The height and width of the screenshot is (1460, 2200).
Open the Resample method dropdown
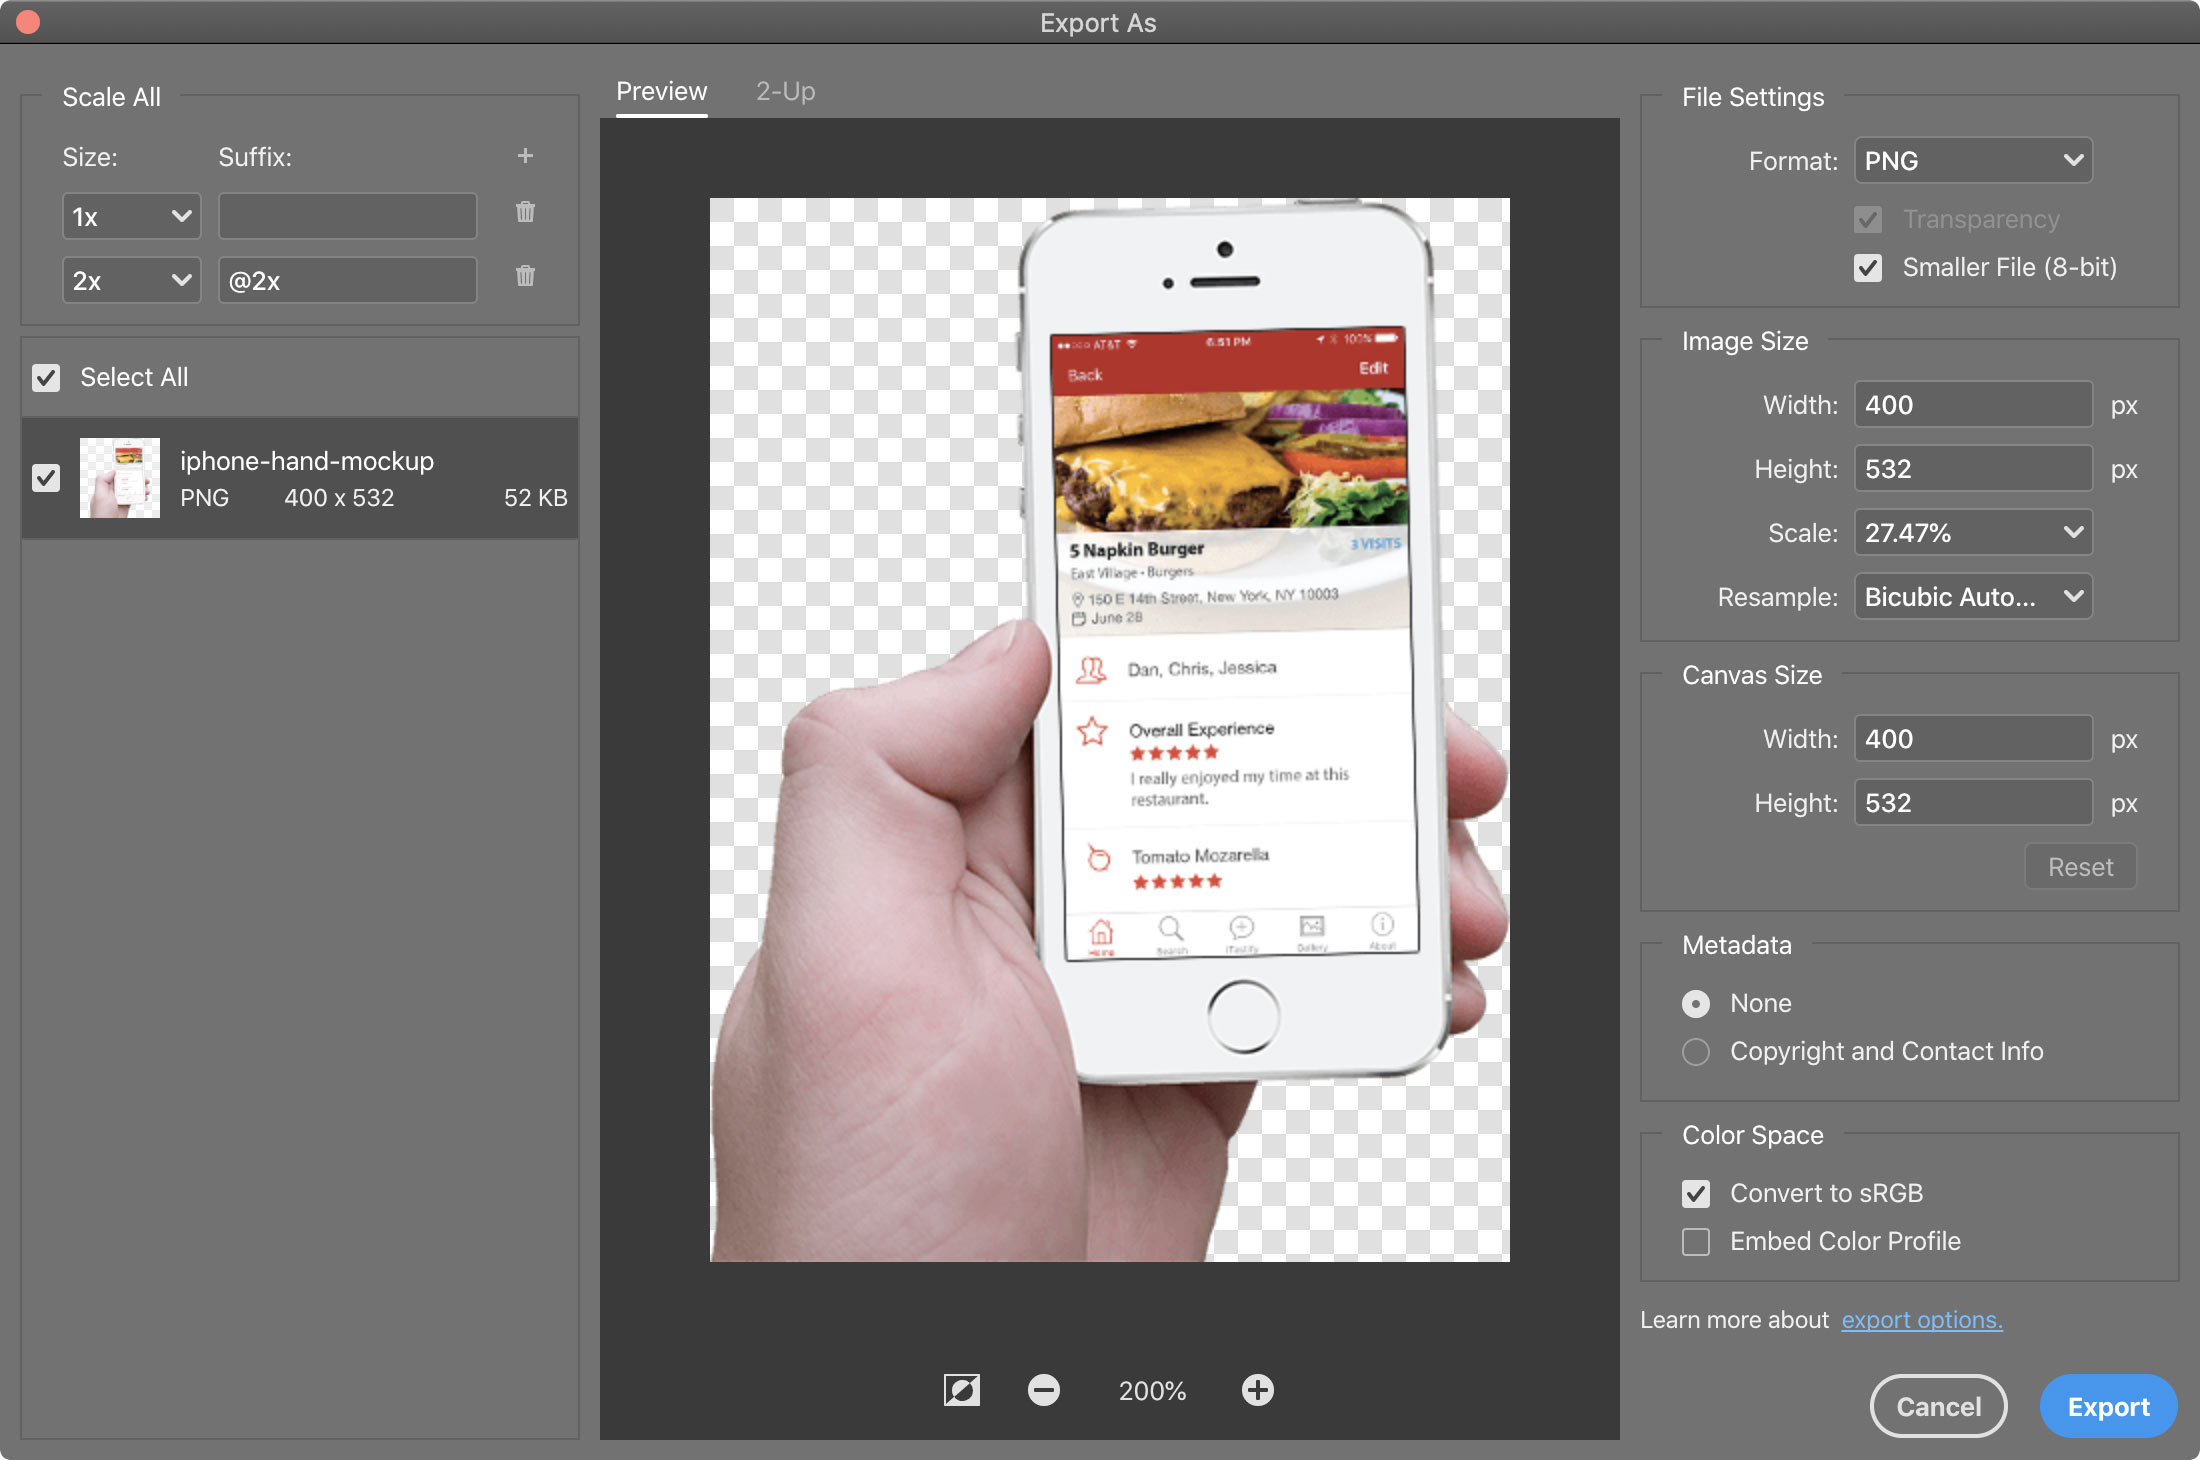click(1972, 596)
